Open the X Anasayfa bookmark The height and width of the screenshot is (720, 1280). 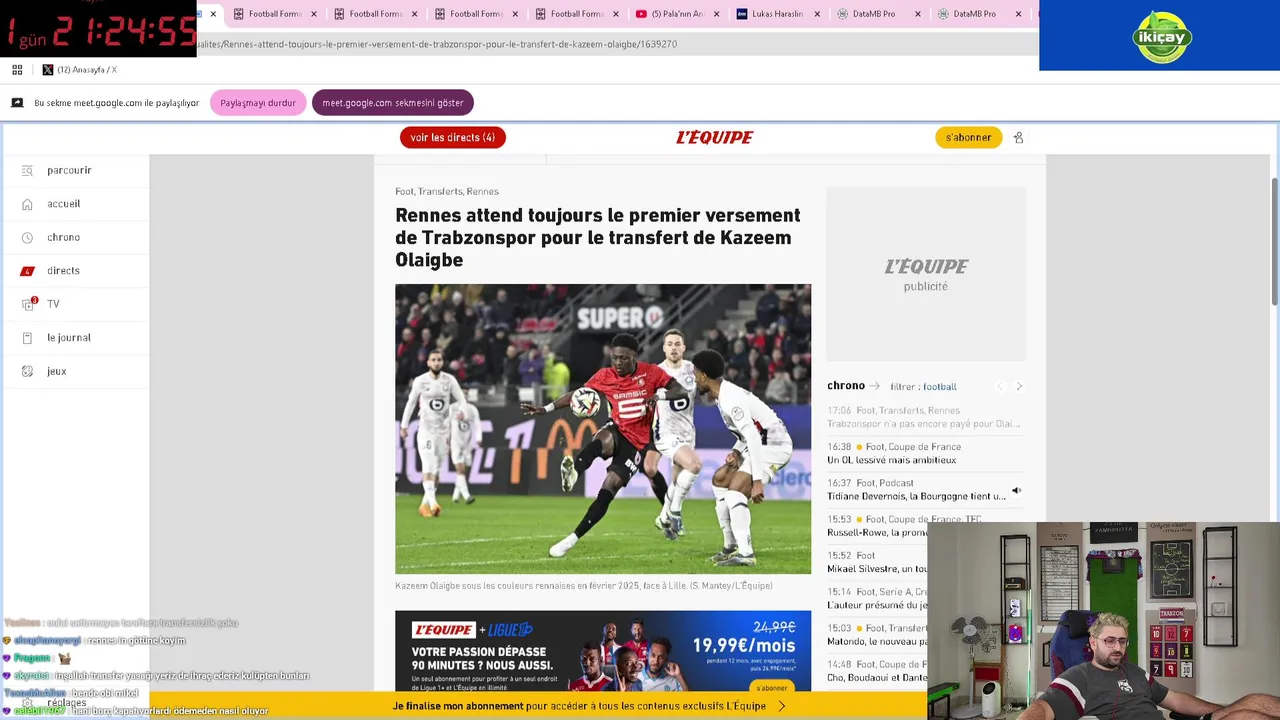coord(80,70)
